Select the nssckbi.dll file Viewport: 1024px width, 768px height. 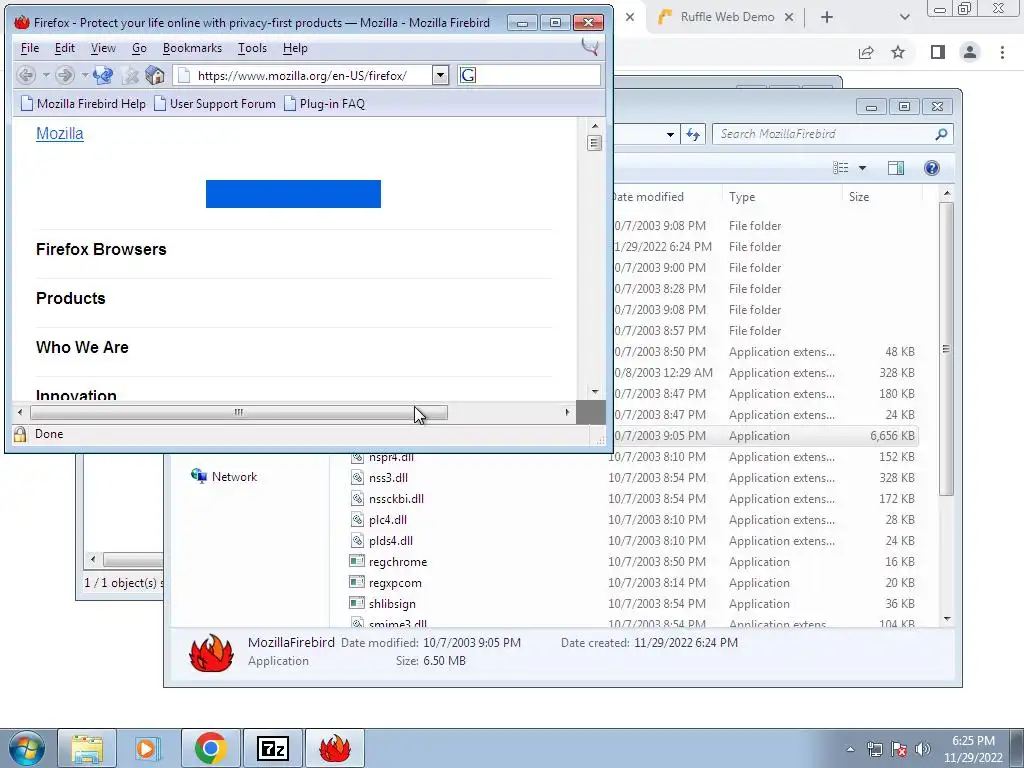coord(387,499)
